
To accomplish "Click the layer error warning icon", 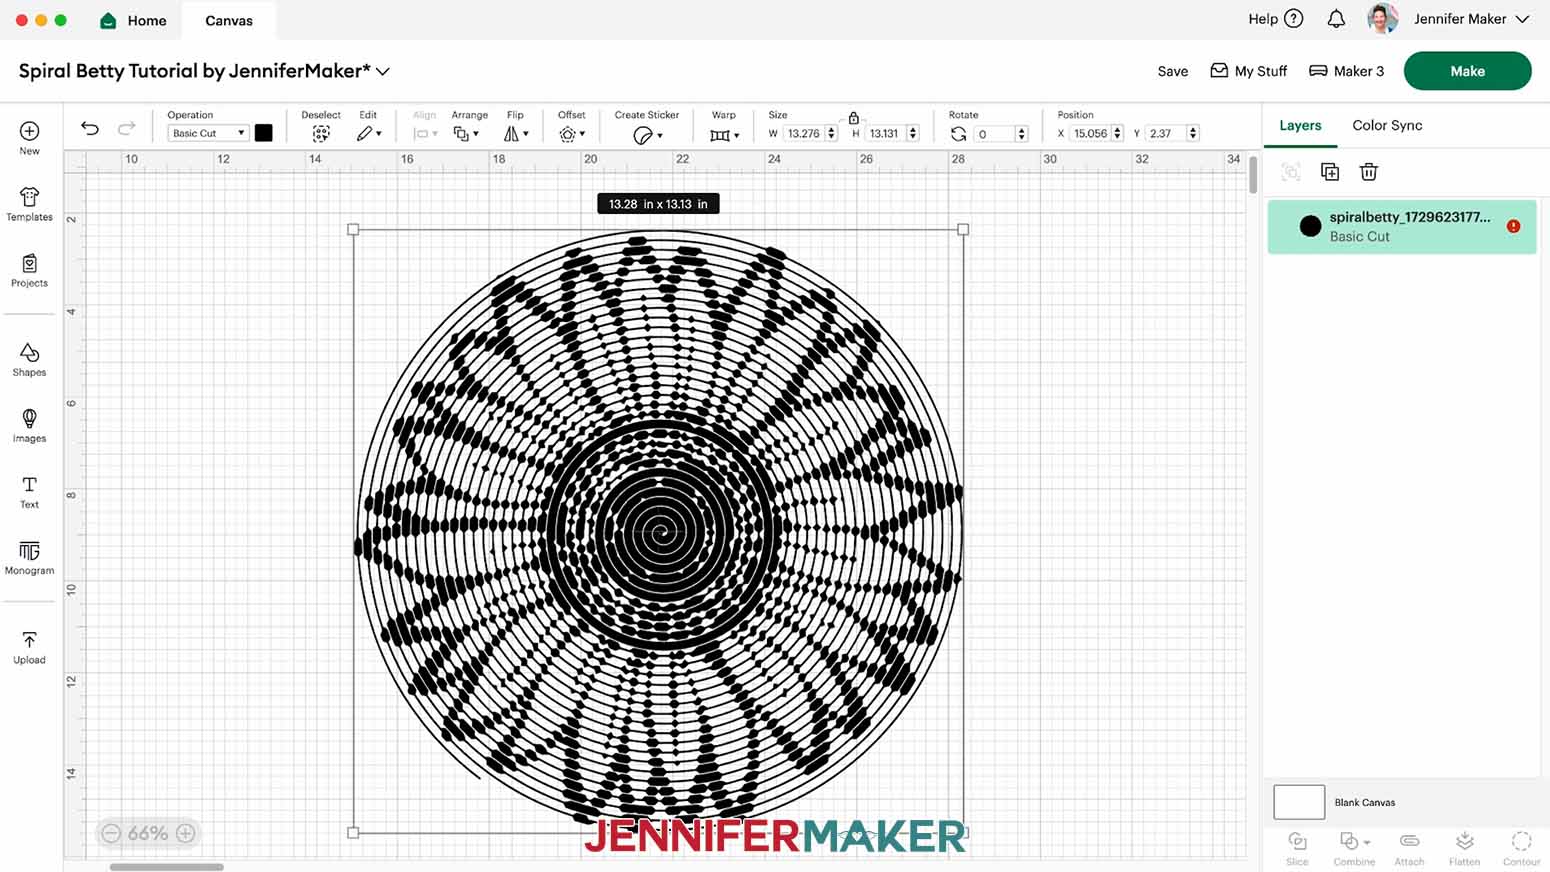I will (x=1513, y=226).
